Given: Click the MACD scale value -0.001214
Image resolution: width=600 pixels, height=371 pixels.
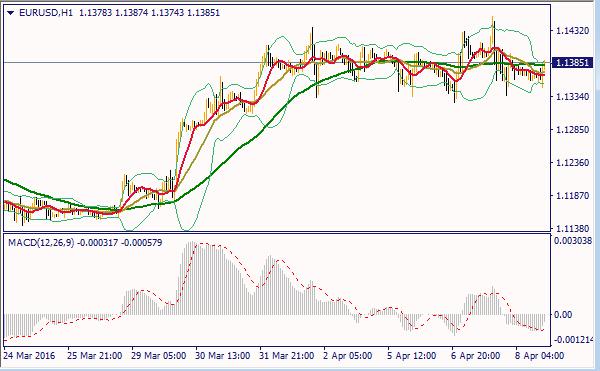Looking at the screenshot, I should (x=573, y=340).
